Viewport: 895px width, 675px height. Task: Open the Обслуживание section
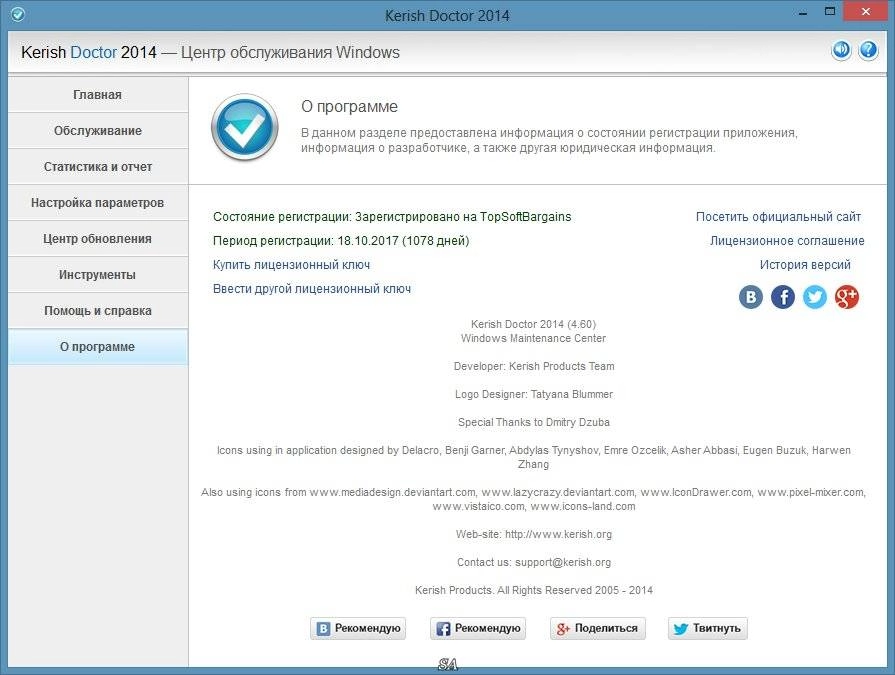click(x=98, y=131)
